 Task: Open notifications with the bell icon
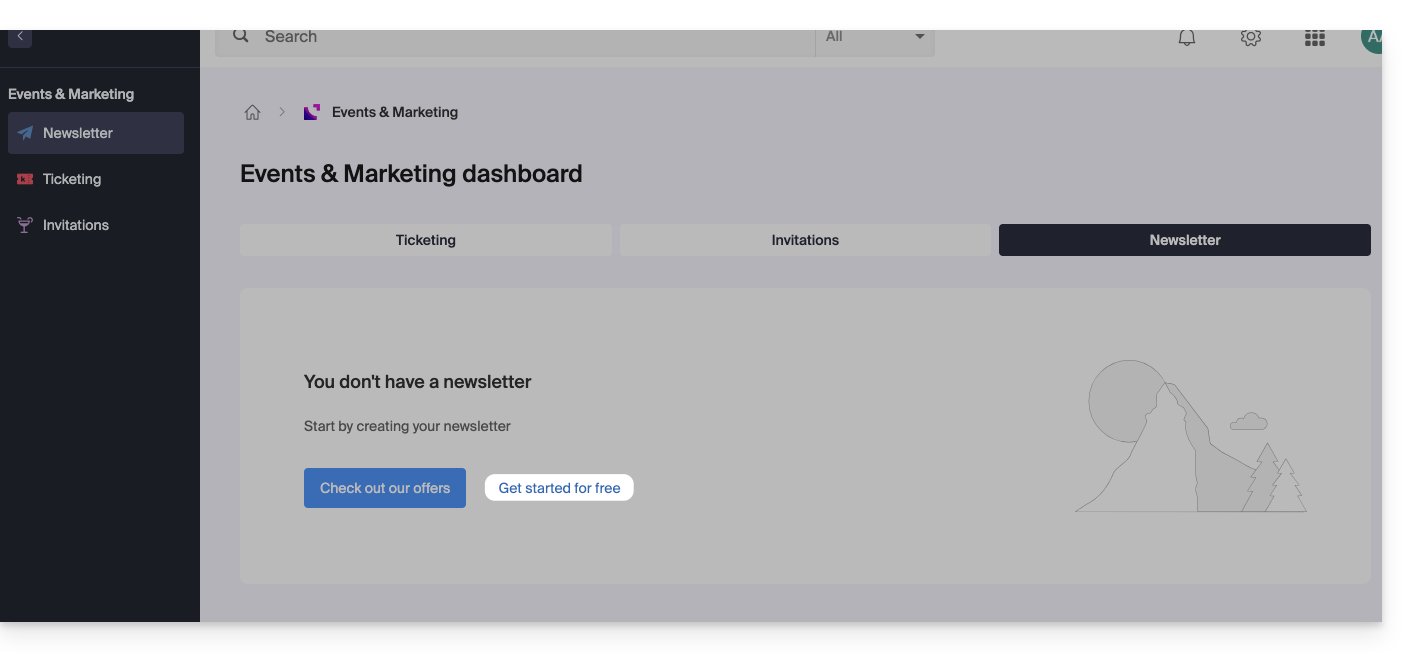1187,38
